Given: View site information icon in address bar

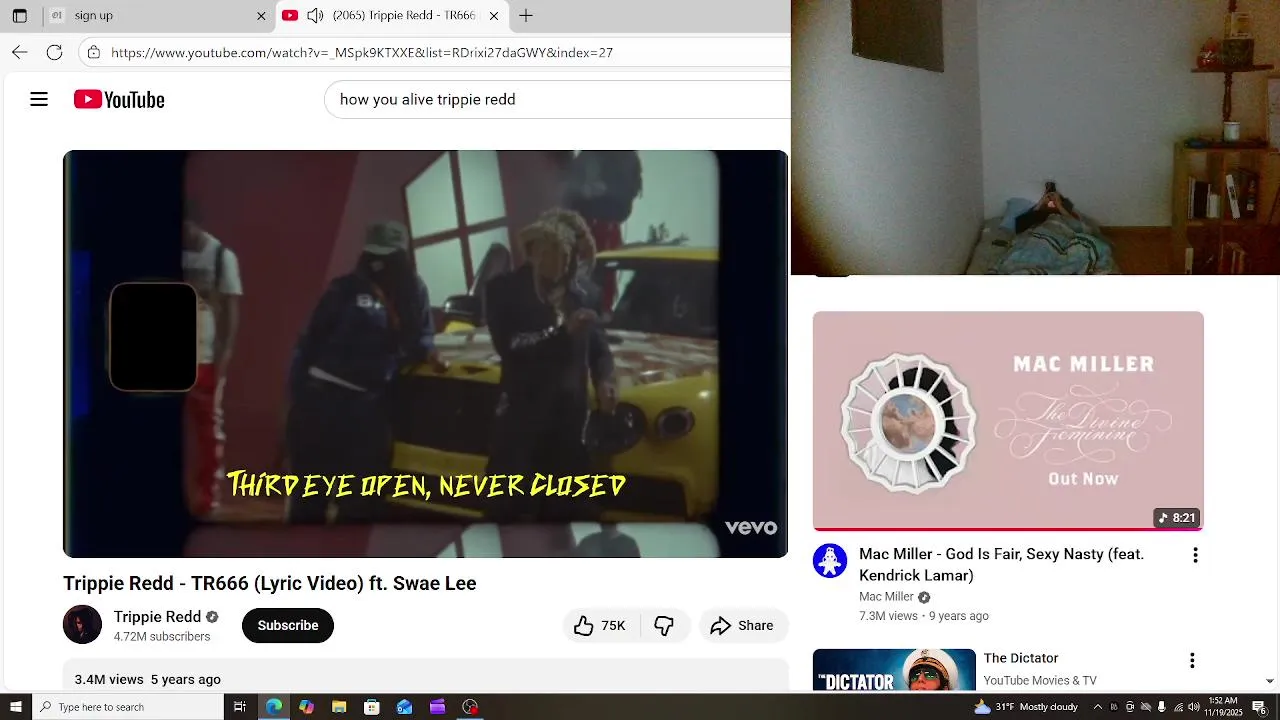Looking at the screenshot, I should coord(93,52).
